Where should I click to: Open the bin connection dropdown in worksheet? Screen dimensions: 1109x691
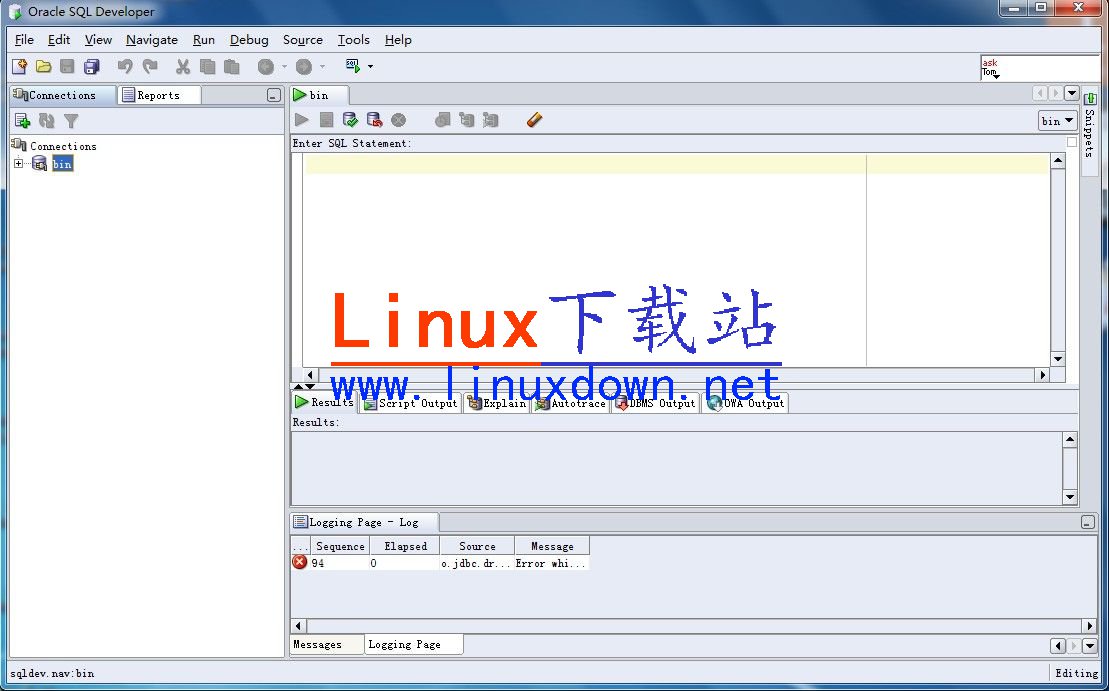(1057, 121)
